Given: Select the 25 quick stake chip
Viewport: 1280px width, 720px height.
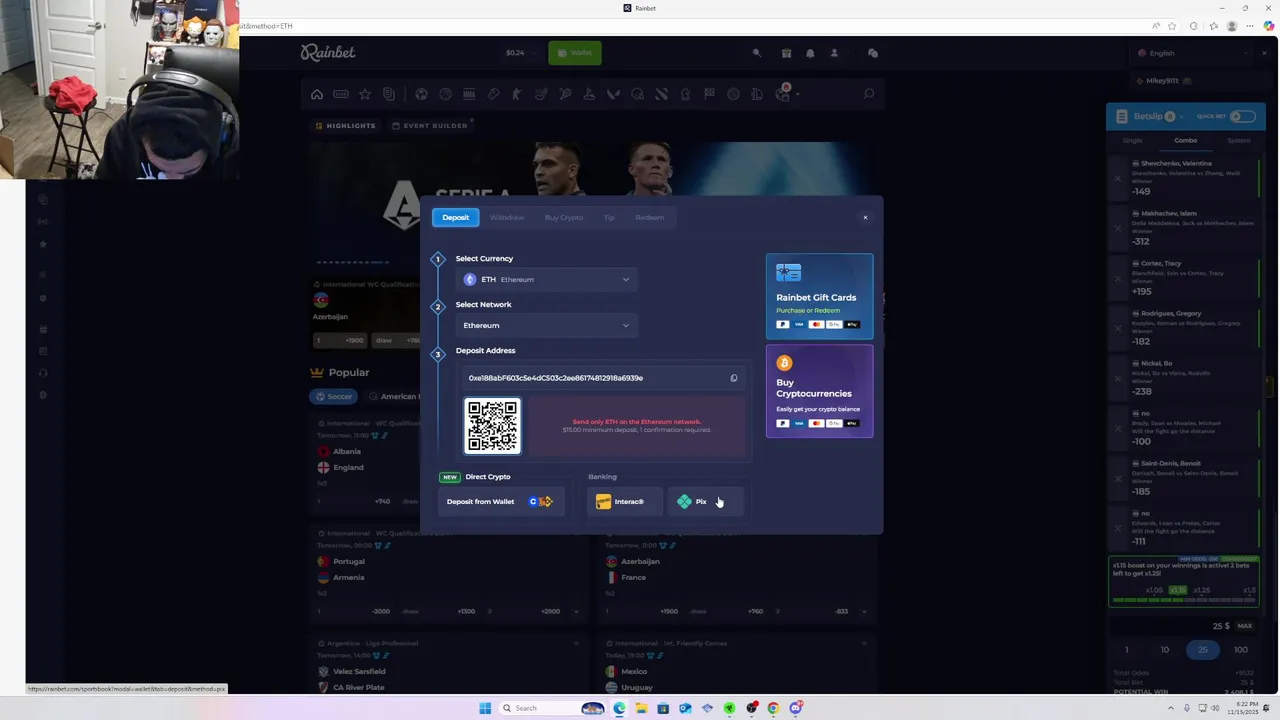Looking at the screenshot, I should [x=1202, y=650].
